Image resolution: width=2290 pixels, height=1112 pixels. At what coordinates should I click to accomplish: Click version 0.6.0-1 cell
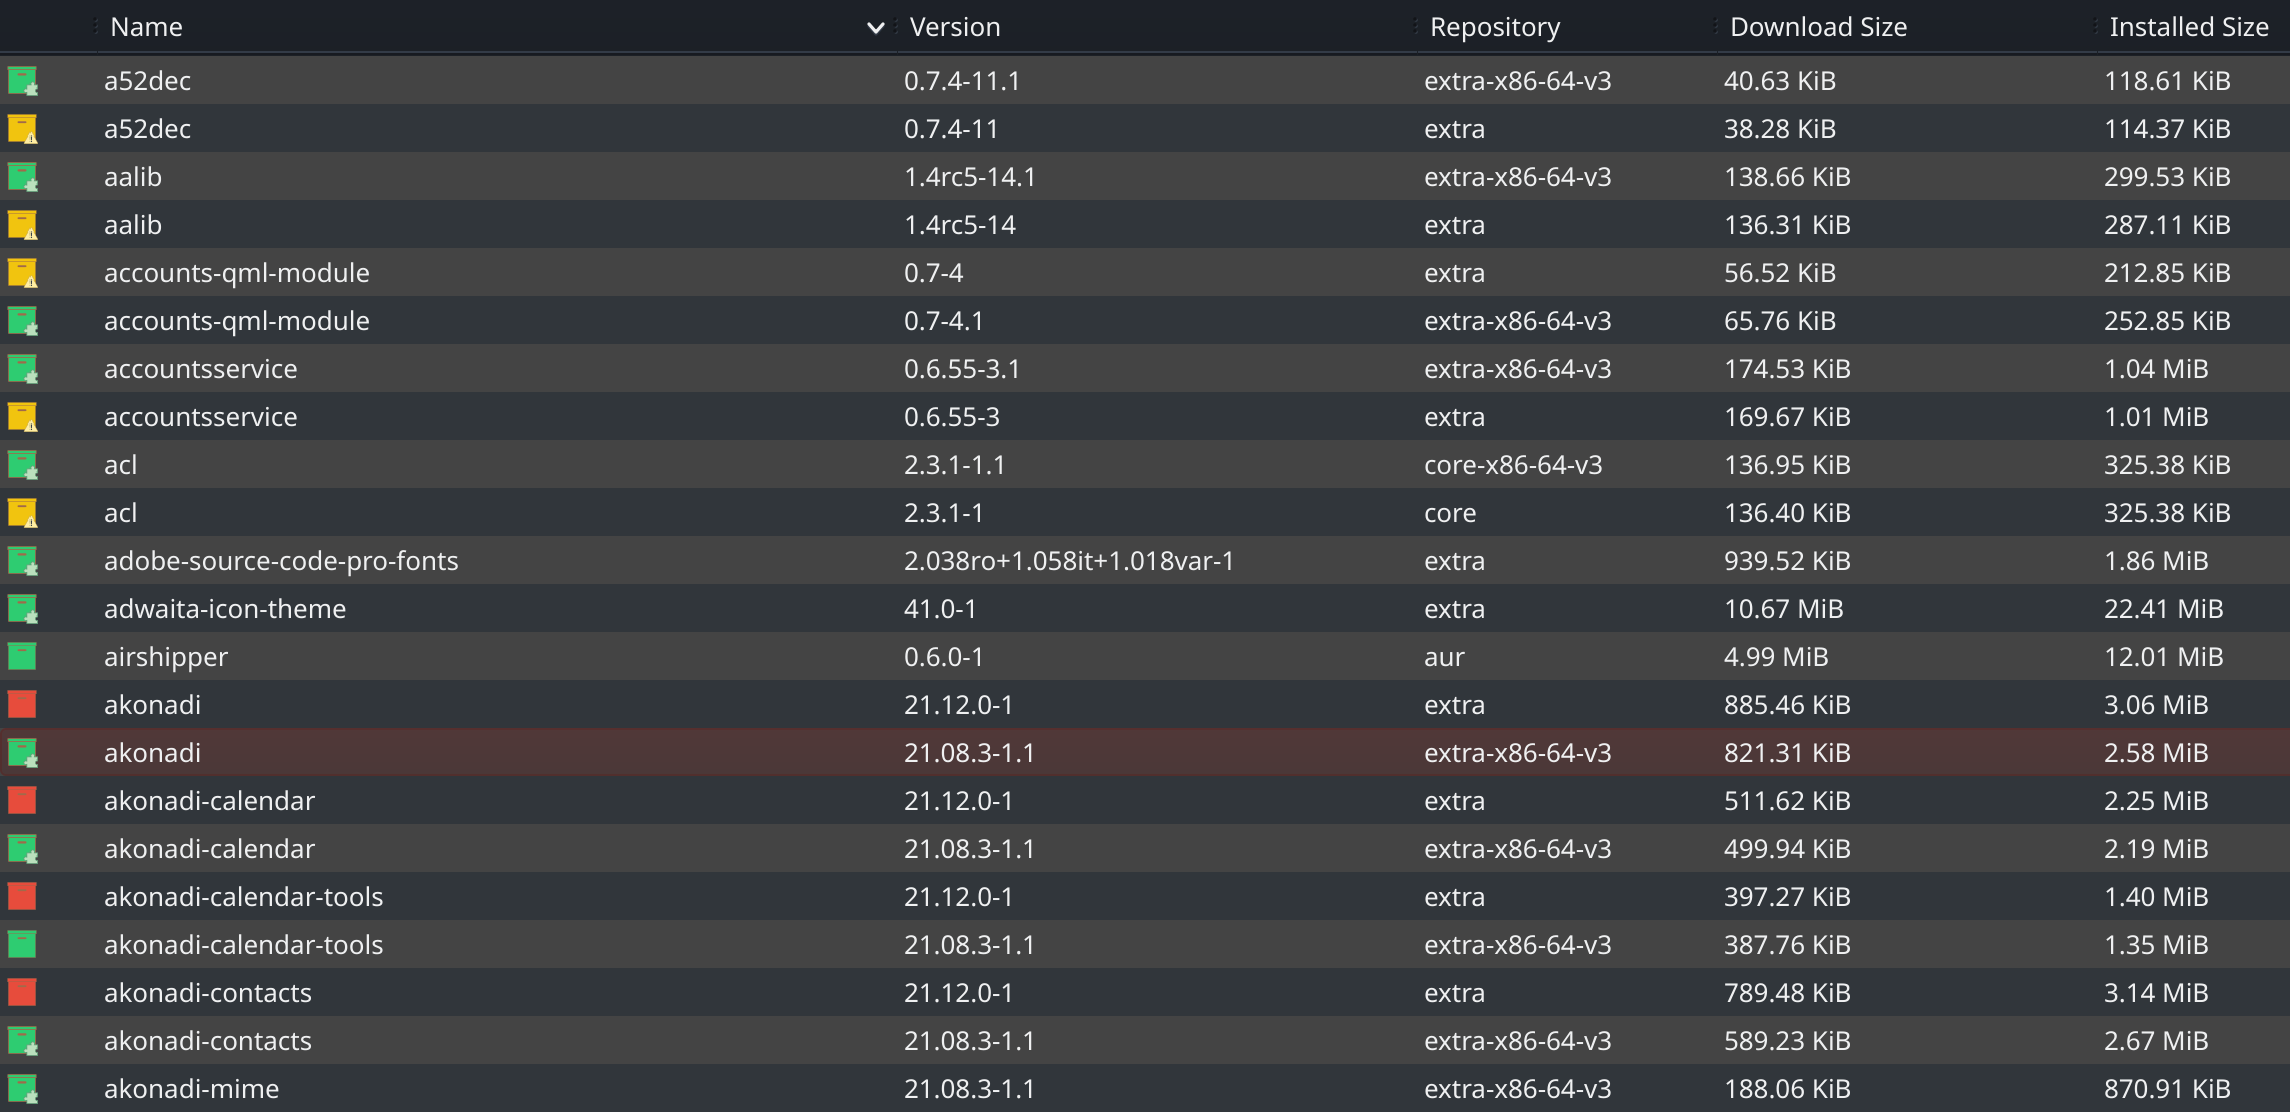(x=944, y=657)
